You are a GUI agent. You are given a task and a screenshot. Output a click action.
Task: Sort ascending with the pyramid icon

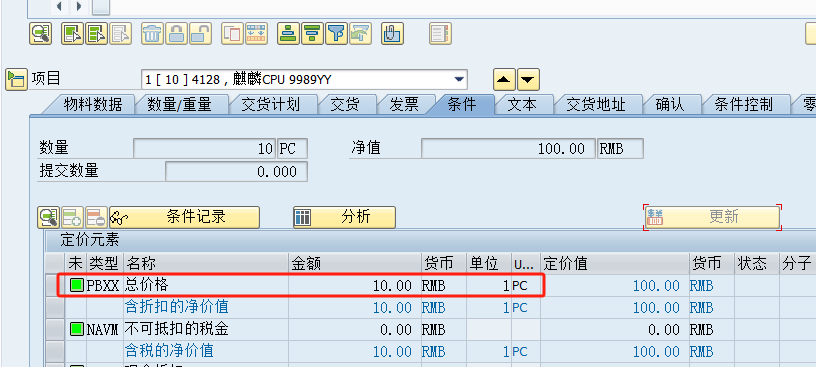[288, 34]
